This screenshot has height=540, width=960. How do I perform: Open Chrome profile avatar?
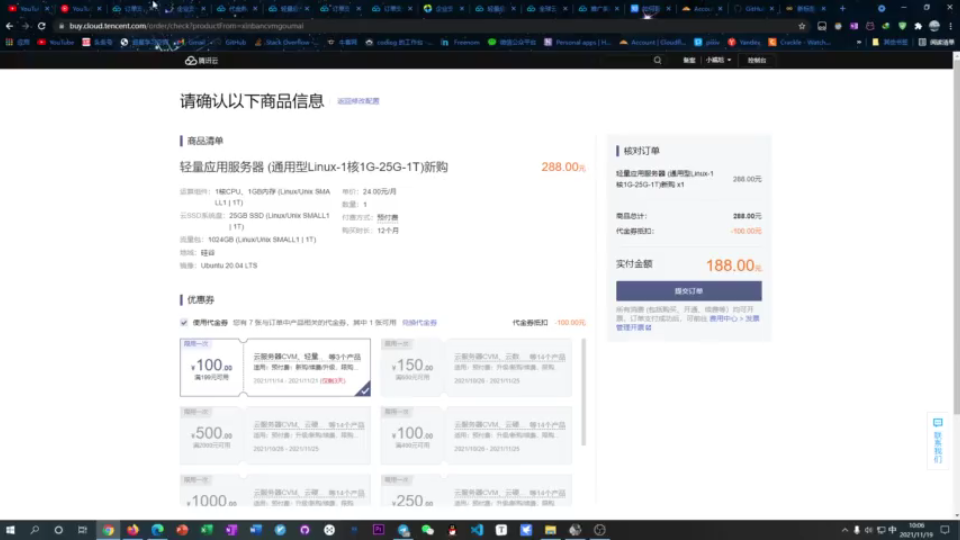(934, 26)
